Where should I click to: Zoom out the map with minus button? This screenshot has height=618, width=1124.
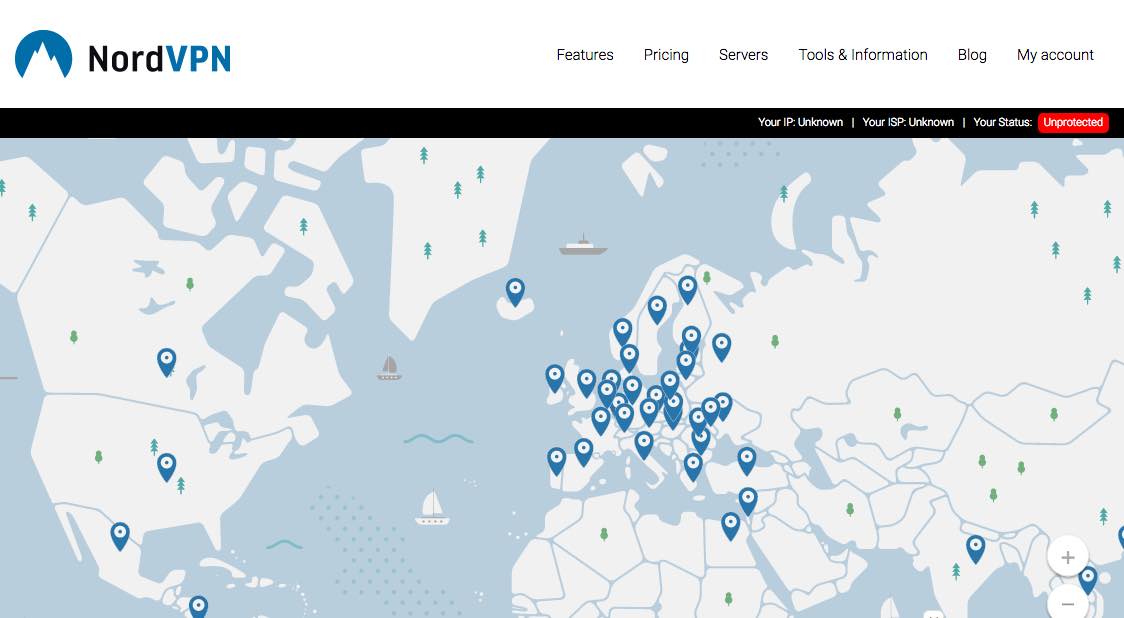point(1067,603)
